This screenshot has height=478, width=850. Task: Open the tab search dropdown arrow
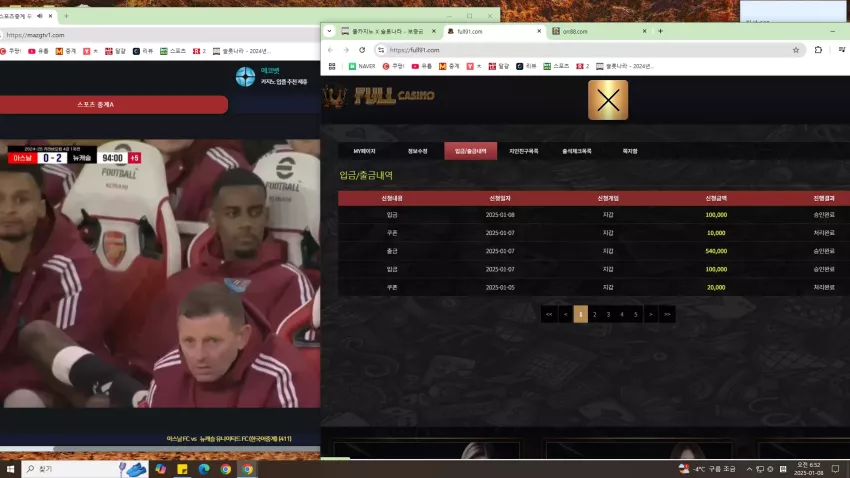pyautogui.click(x=329, y=31)
